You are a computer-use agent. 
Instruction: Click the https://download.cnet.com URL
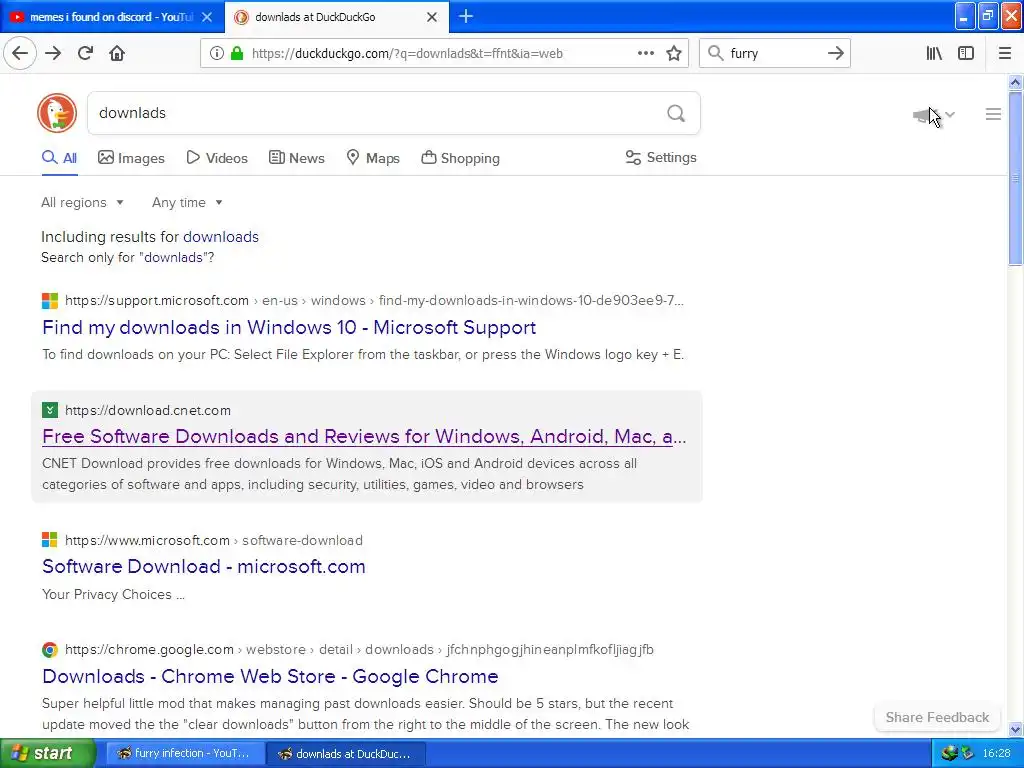coord(148,410)
